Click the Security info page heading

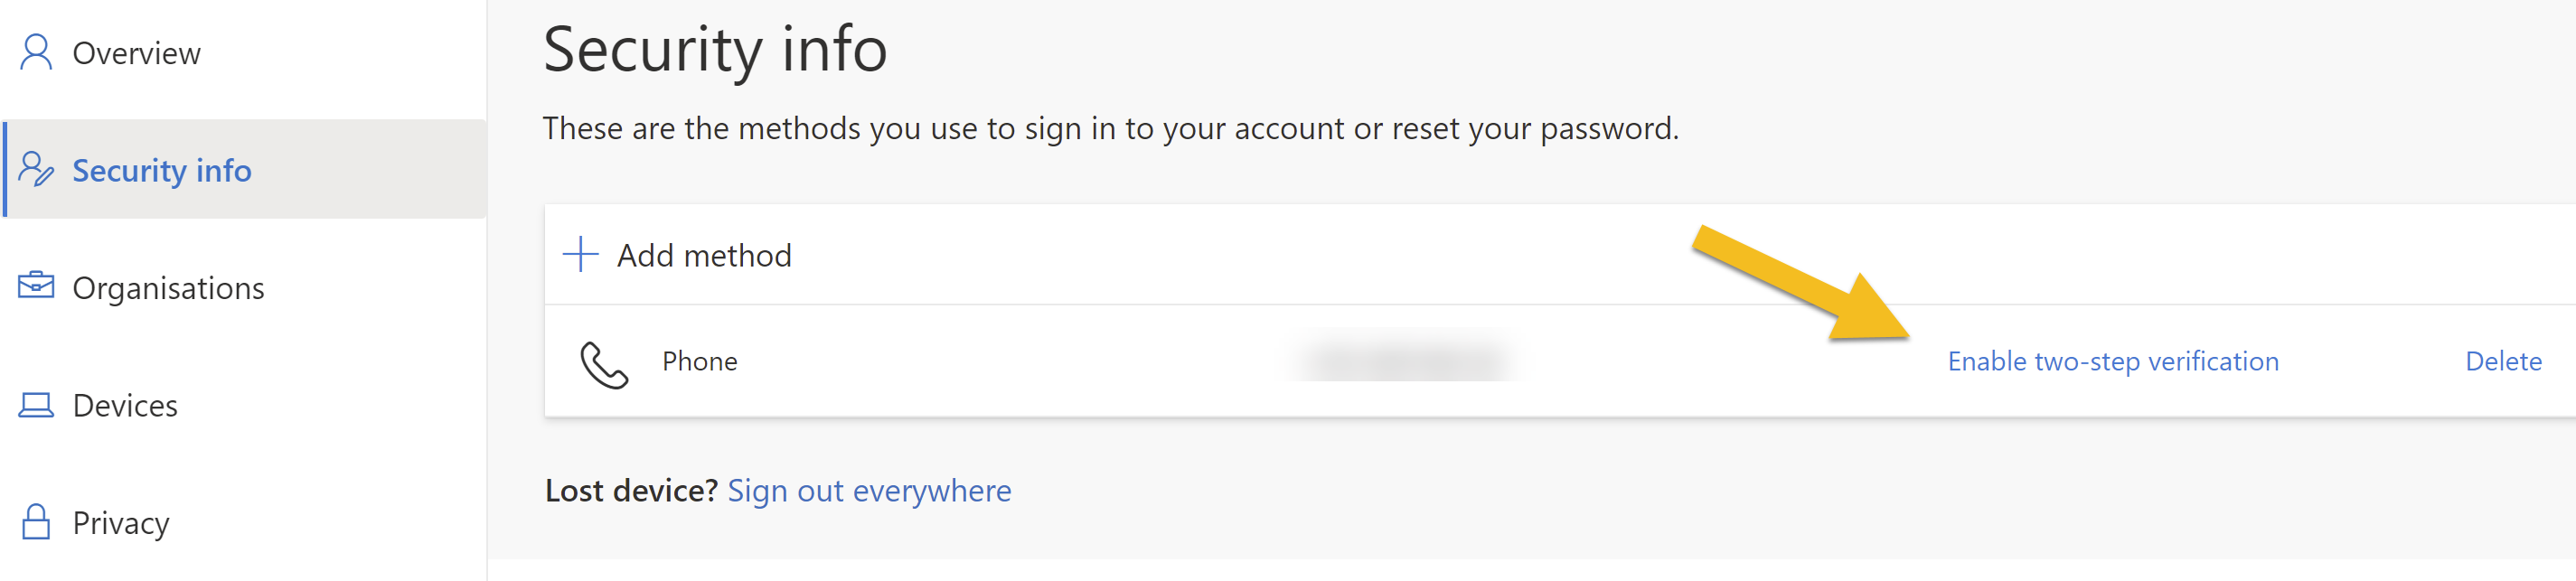[715, 49]
